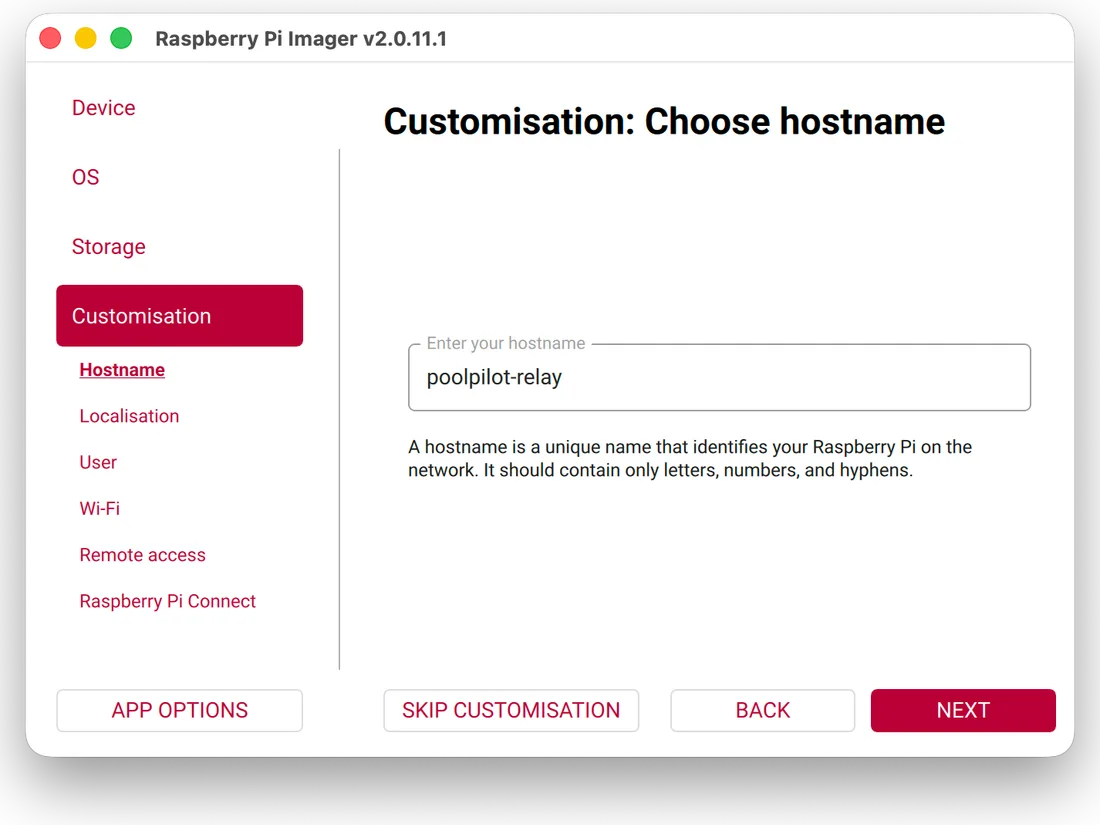Close the Raspberry Pi Imager window
Screen dimensions: 1100x825
(51, 38)
